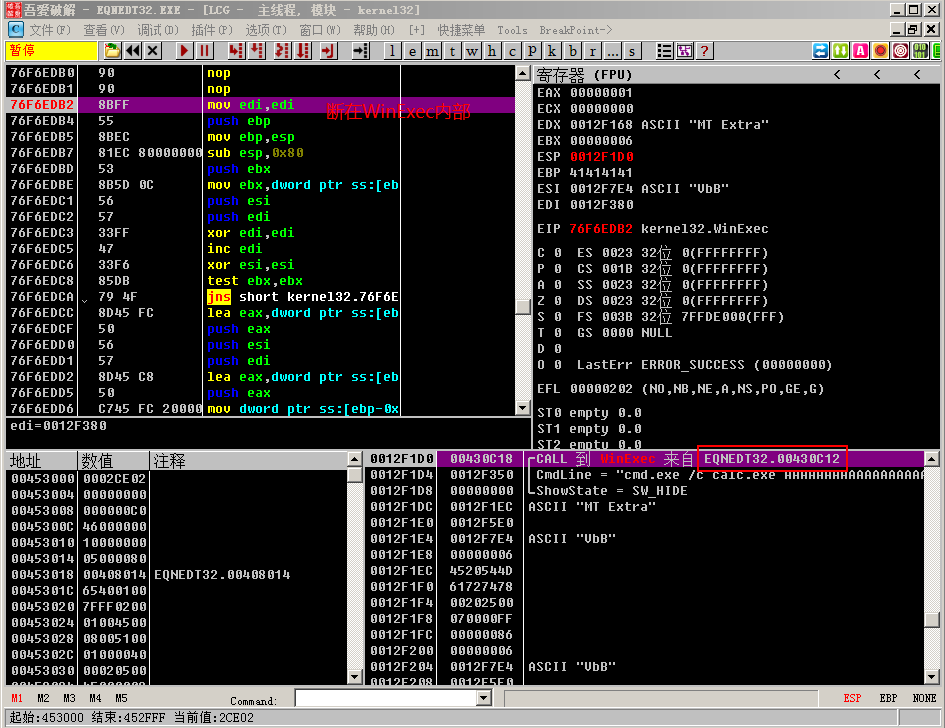Switch to memory dump tab M5
This screenshot has width=945, height=728.
121,698
